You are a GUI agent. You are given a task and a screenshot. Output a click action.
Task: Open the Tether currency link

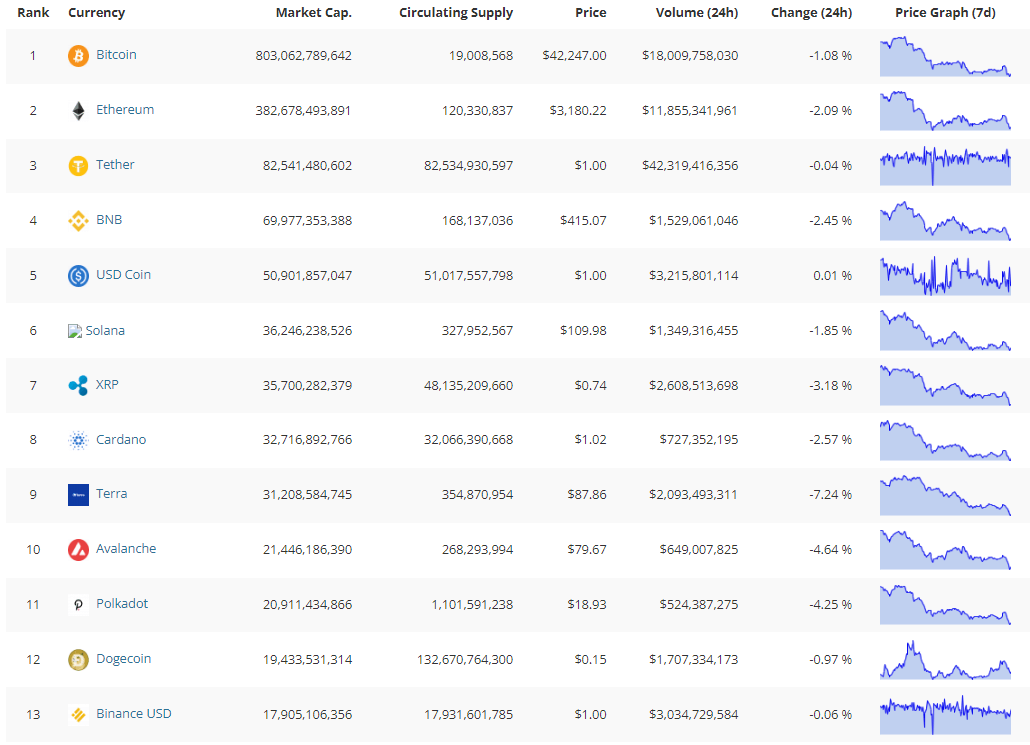point(115,164)
